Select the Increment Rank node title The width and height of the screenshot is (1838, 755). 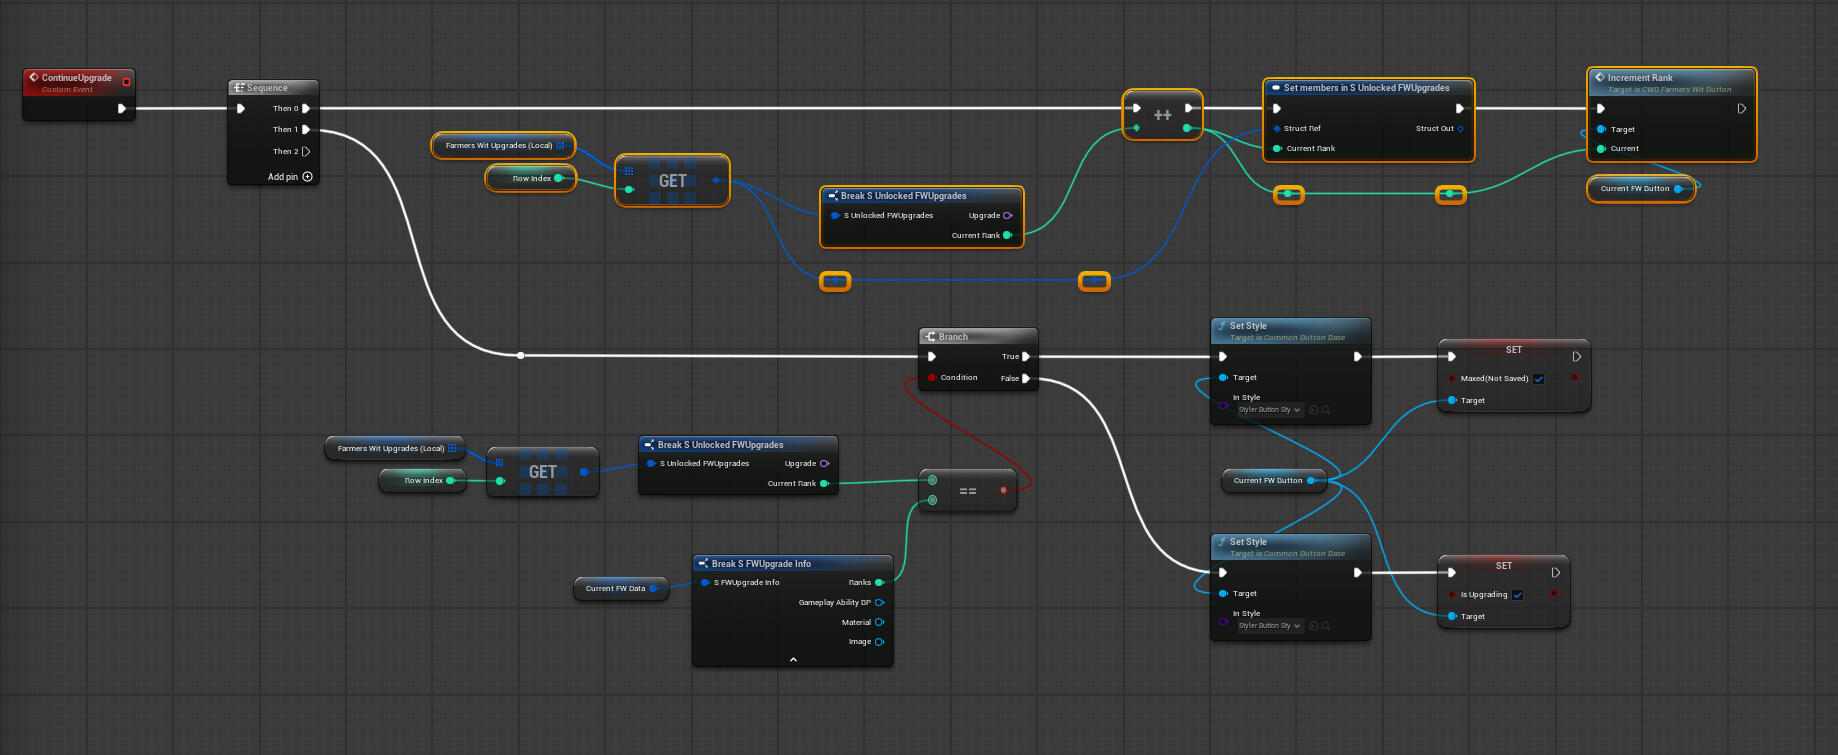click(x=1640, y=78)
